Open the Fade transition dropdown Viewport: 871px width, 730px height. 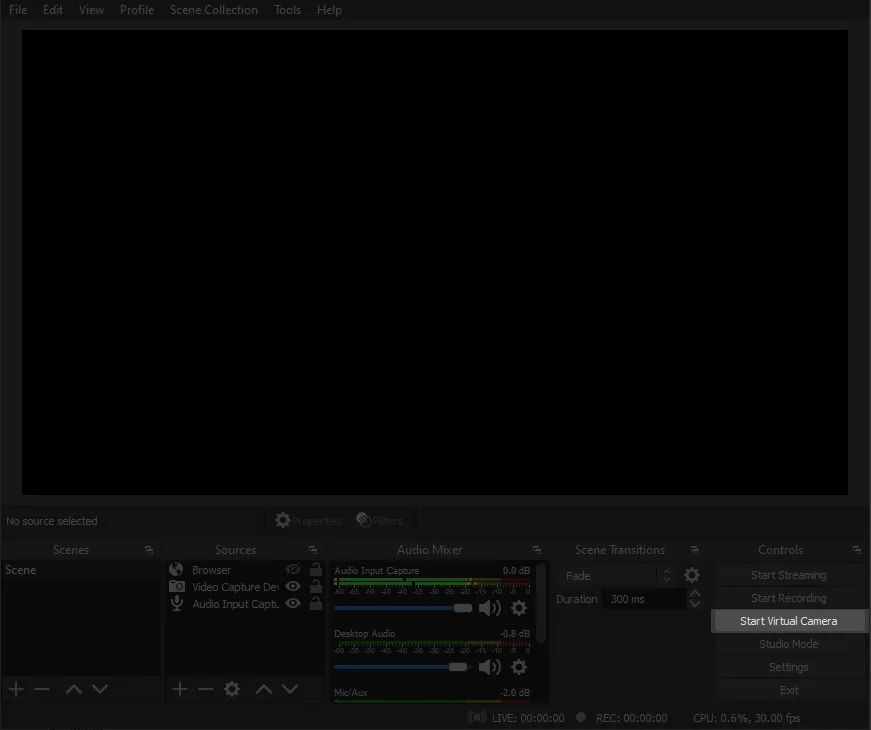coord(617,576)
